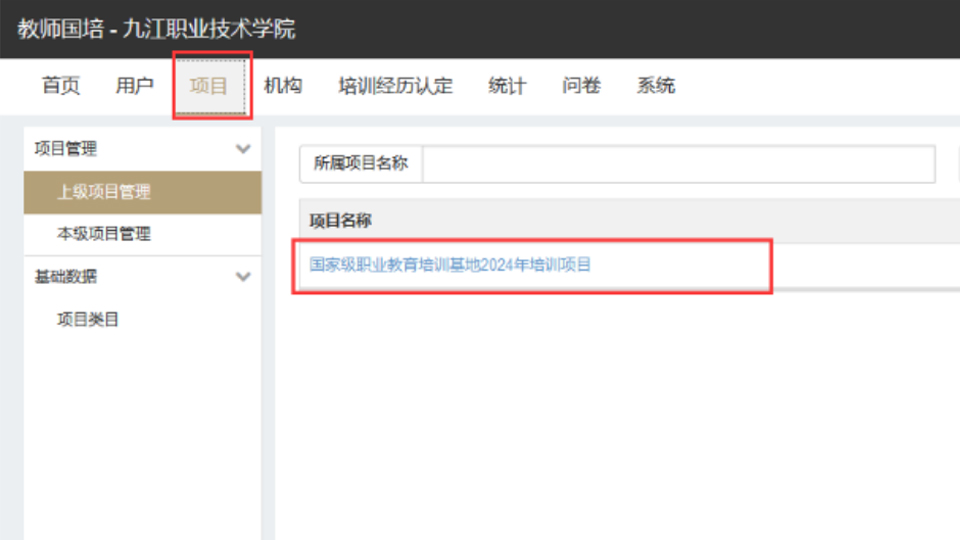Open the 培训经历认定 tab
Viewport: 960px width, 540px height.
(395, 86)
